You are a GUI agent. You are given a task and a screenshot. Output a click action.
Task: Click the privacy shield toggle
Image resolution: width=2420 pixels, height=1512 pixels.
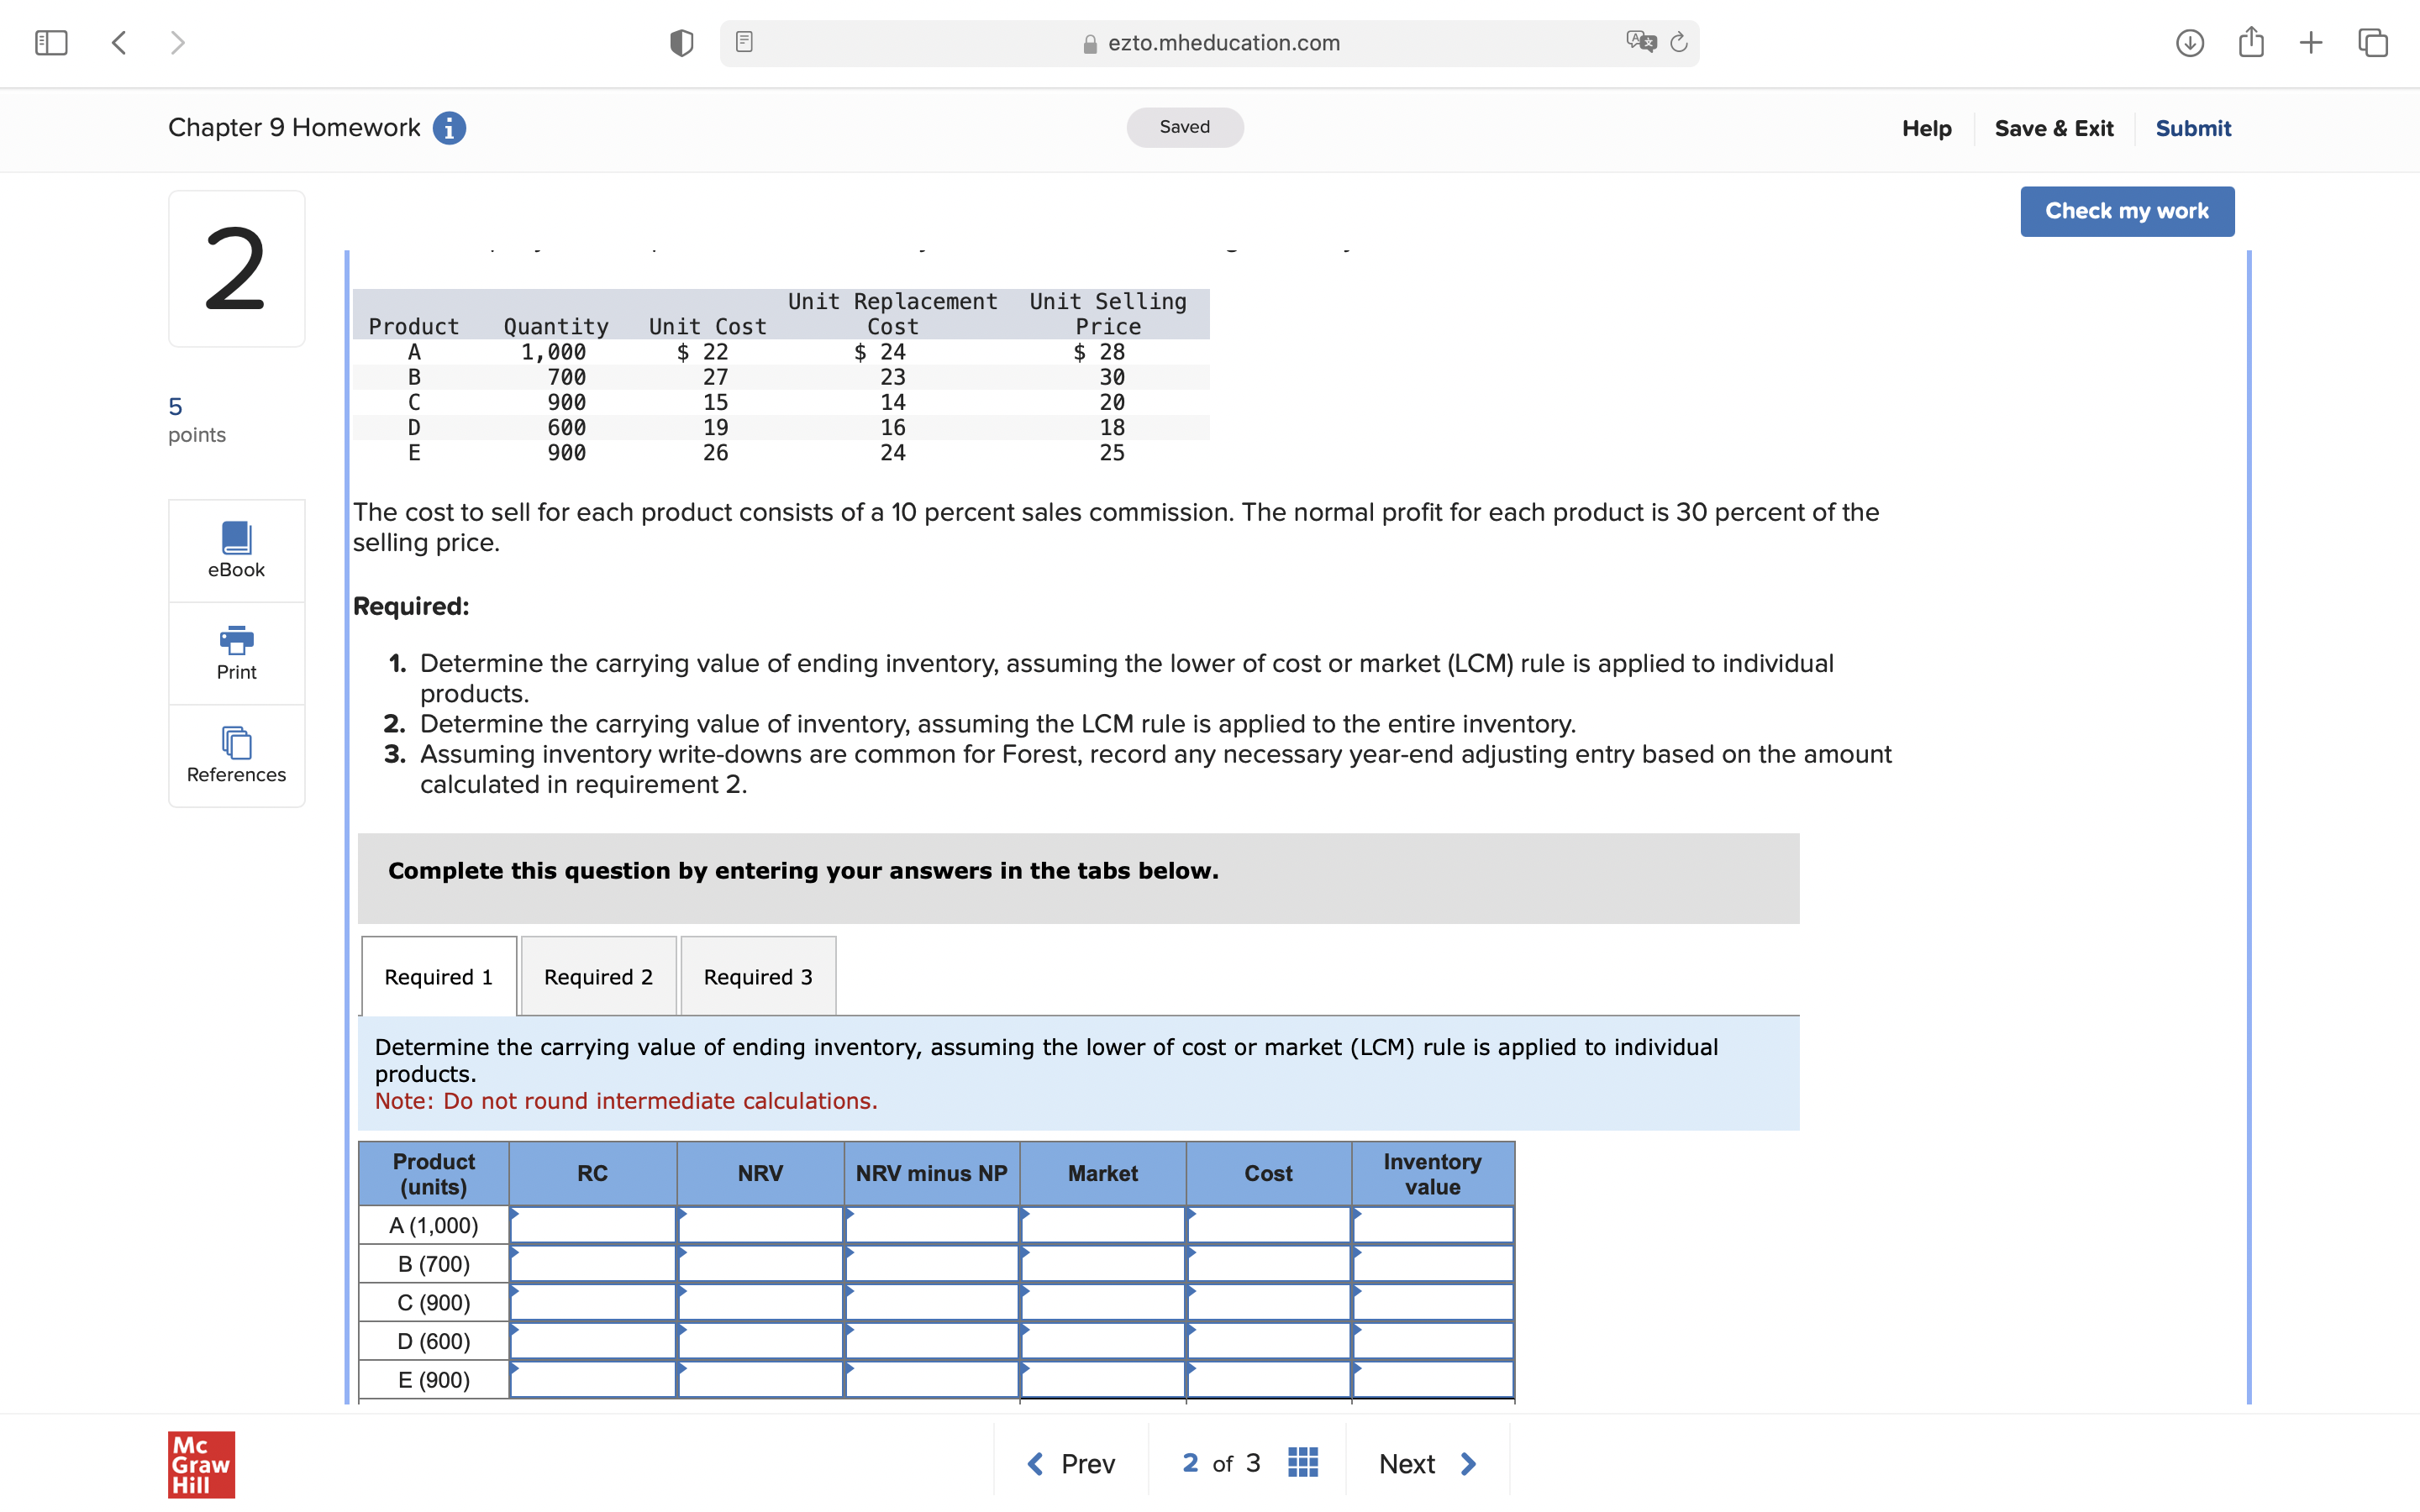681,42
